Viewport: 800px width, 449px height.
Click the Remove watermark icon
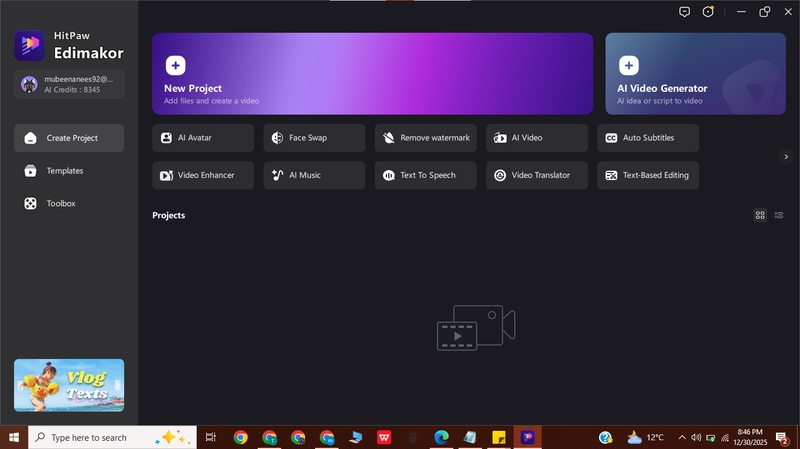(389, 138)
